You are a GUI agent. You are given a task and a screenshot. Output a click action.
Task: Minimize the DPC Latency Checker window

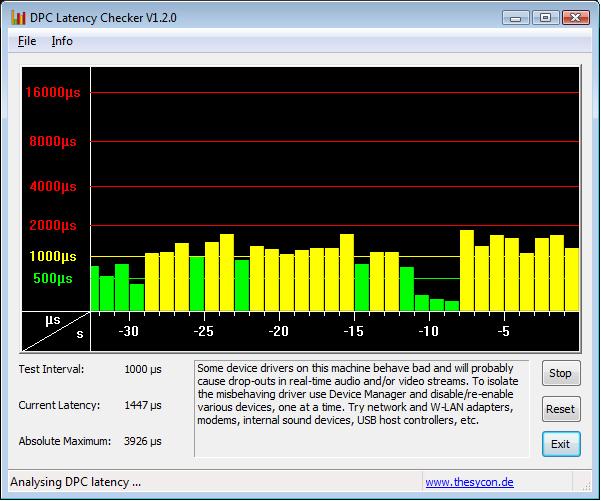[516, 18]
